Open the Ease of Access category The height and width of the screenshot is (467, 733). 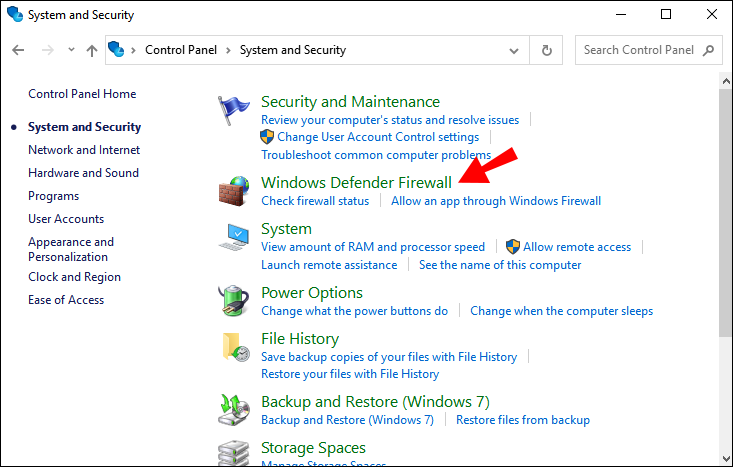[x=66, y=300]
